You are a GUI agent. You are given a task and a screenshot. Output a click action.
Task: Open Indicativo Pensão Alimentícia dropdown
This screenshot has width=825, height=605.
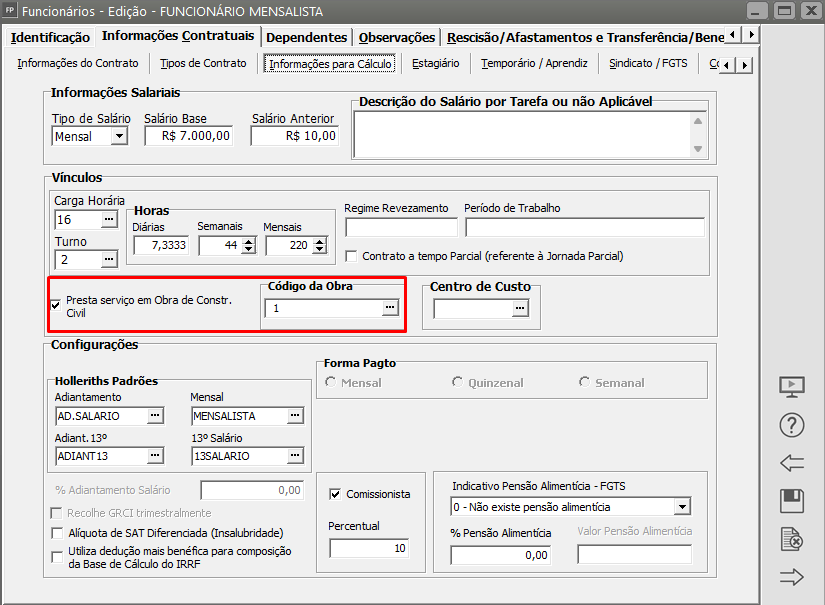click(681, 507)
